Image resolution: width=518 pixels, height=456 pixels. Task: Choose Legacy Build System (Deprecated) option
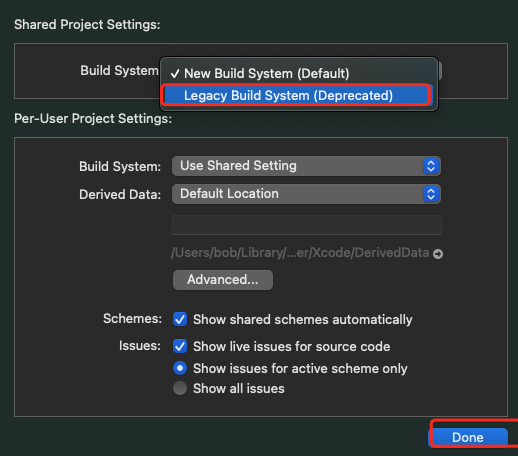tap(297, 96)
